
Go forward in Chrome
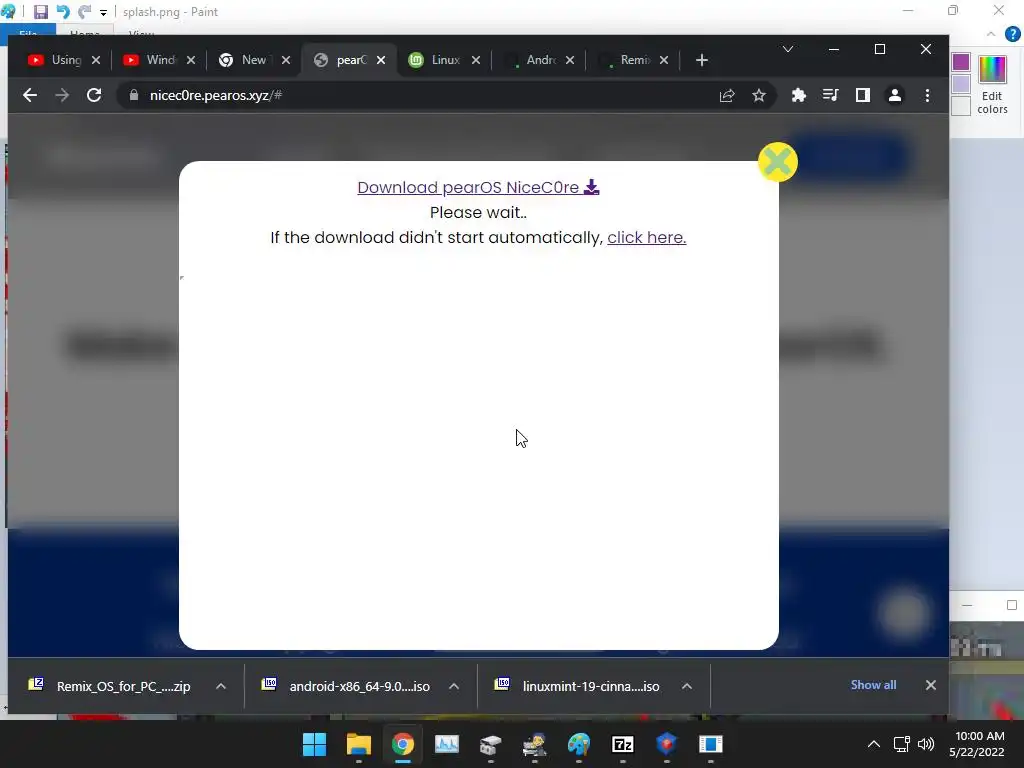(x=62, y=95)
